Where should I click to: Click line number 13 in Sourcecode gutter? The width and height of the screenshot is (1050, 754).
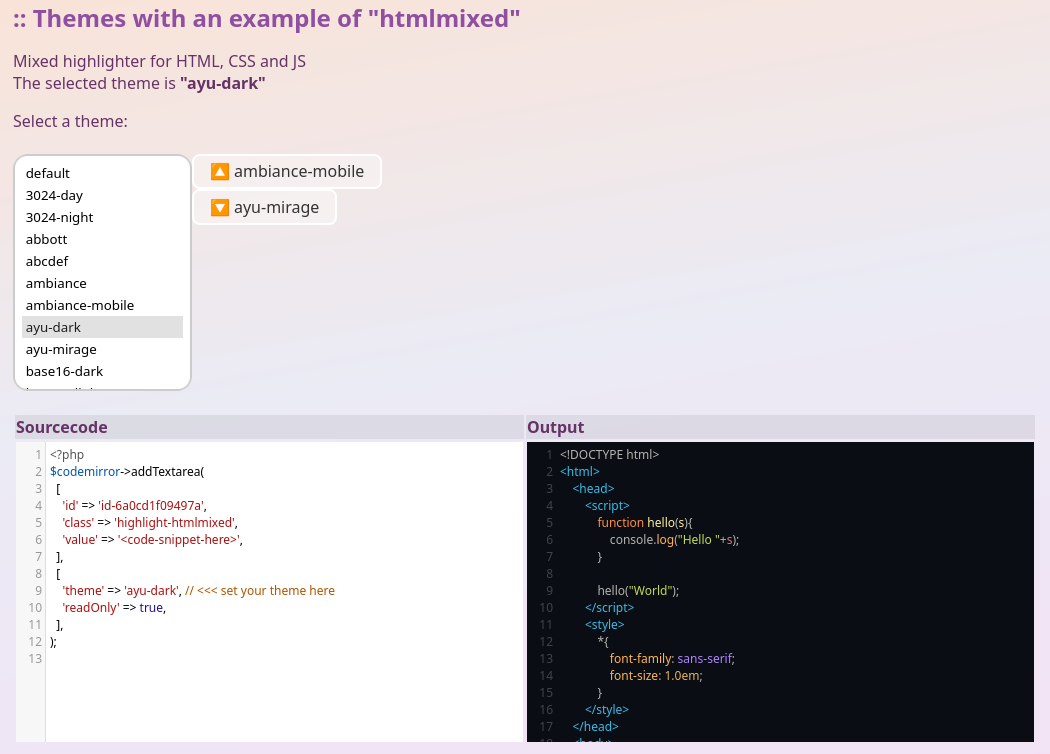[35, 659]
